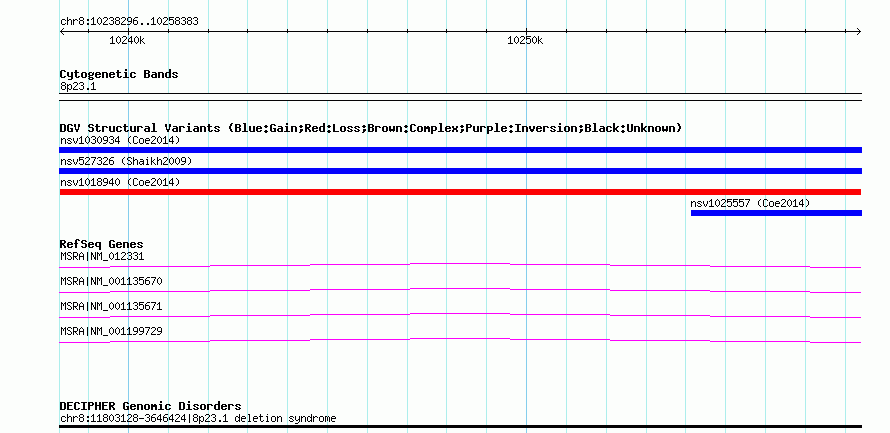890x433 pixels.
Task: Click the magenta gene line for NM_001199729
Action: click(x=460, y=340)
